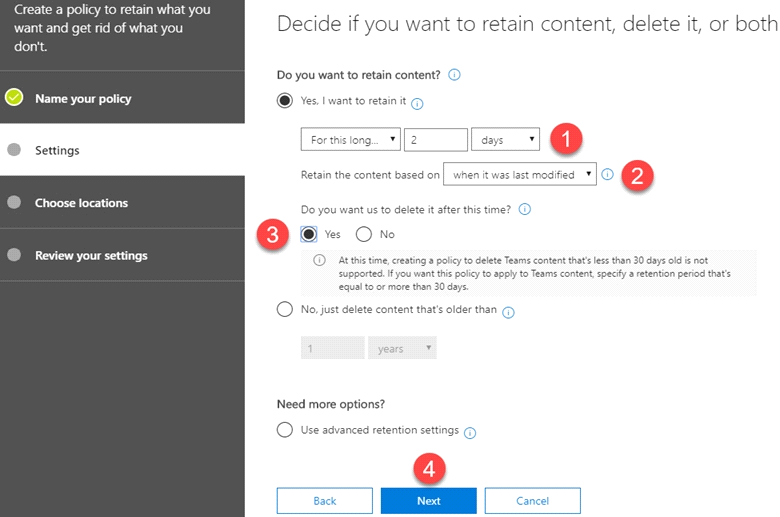Click green checkmark icon for Name your policy

tap(14, 97)
